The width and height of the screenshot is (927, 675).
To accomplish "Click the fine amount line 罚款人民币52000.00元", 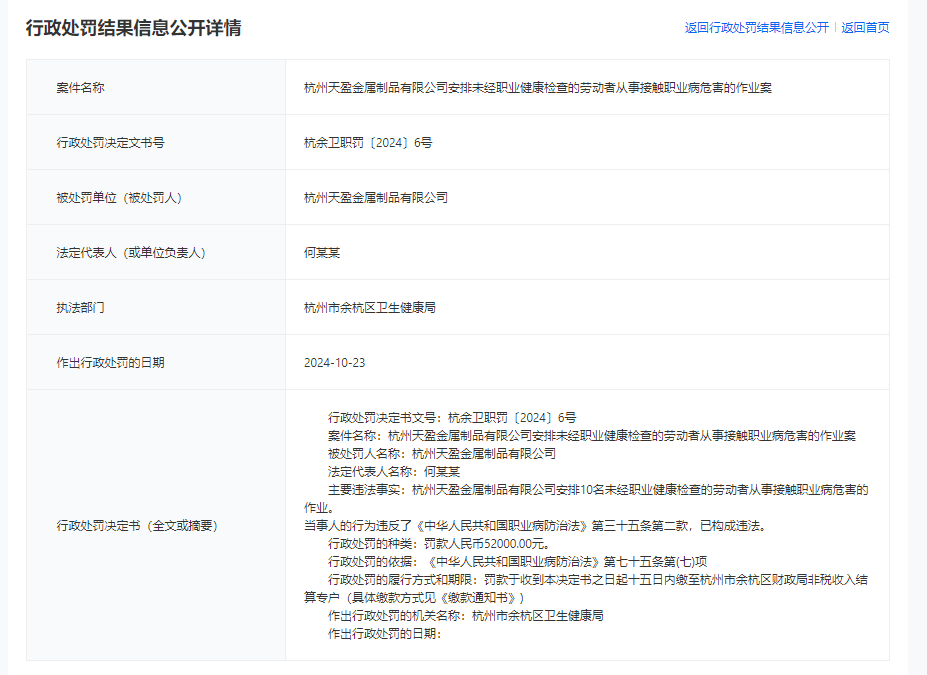I will [440, 543].
